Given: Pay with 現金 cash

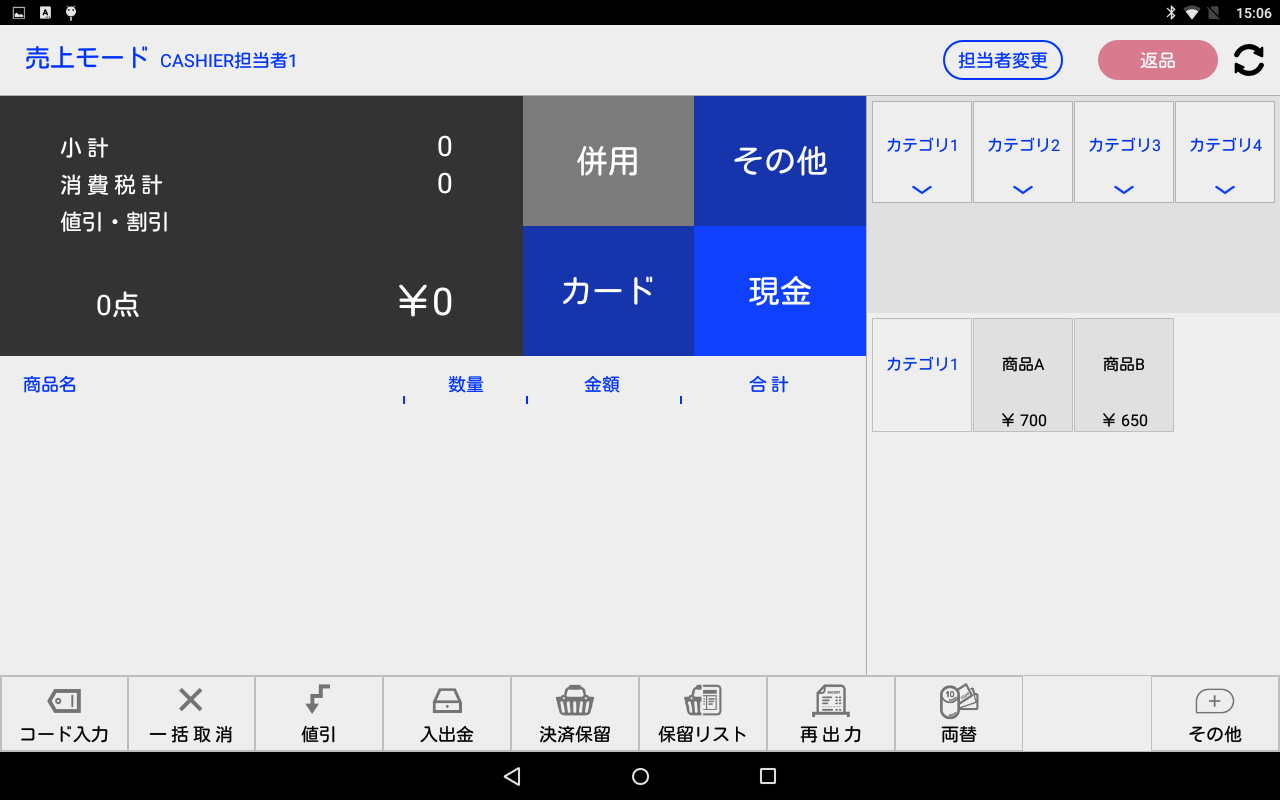Looking at the screenshot, I should [x=780, y=291].
